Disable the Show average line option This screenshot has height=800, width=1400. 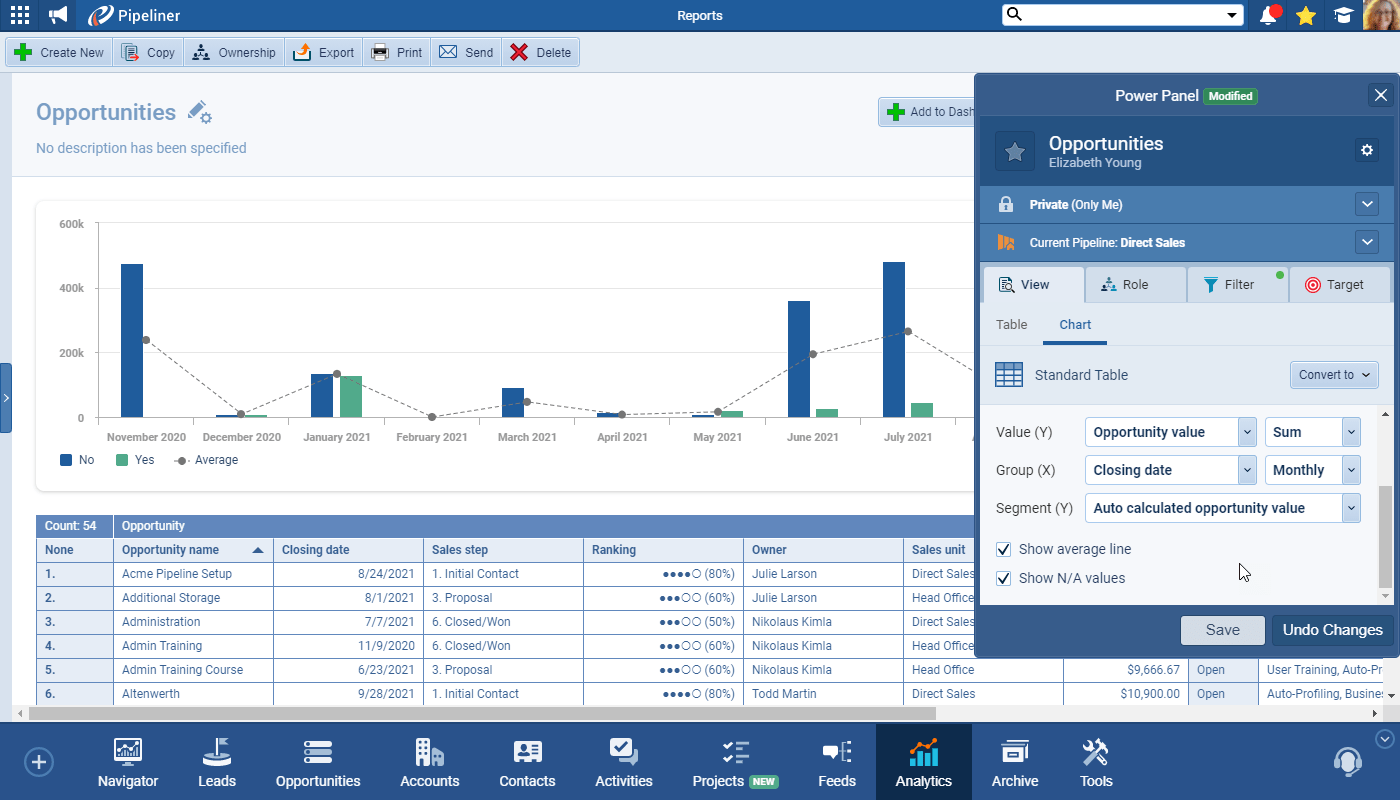pos(1003,549)
